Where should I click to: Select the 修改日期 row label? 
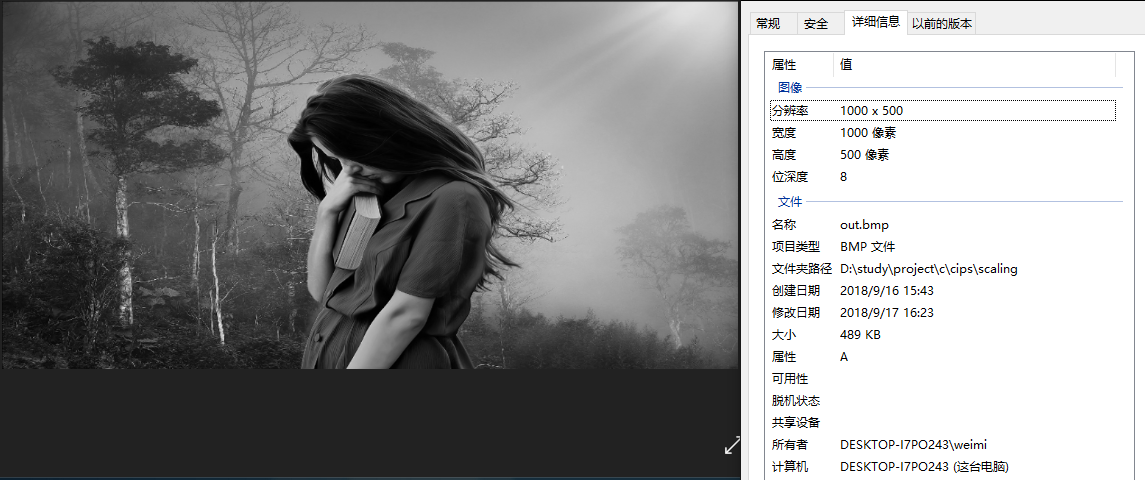click(x=795, y=313)
